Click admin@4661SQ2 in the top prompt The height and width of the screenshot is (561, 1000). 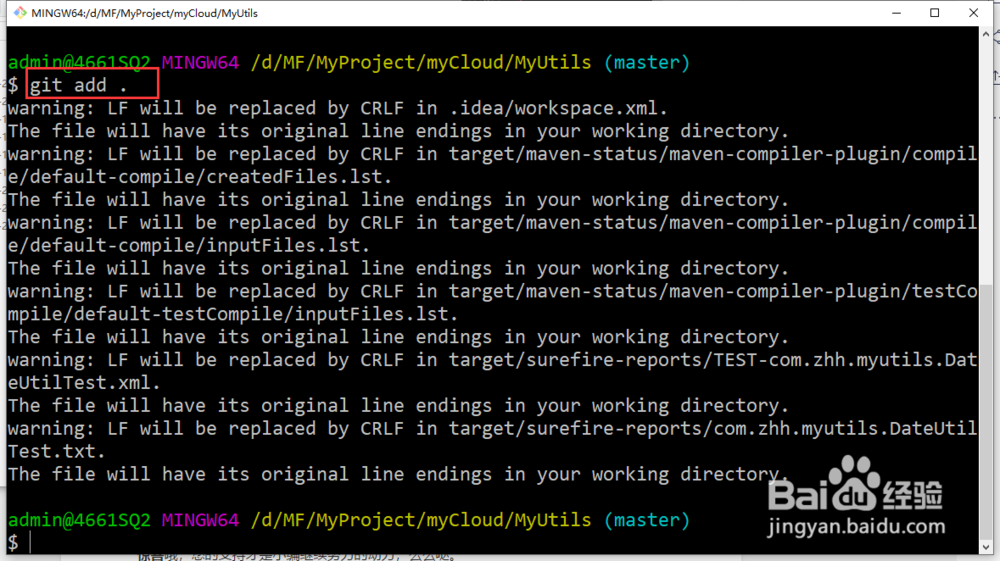tap(78, 62)
